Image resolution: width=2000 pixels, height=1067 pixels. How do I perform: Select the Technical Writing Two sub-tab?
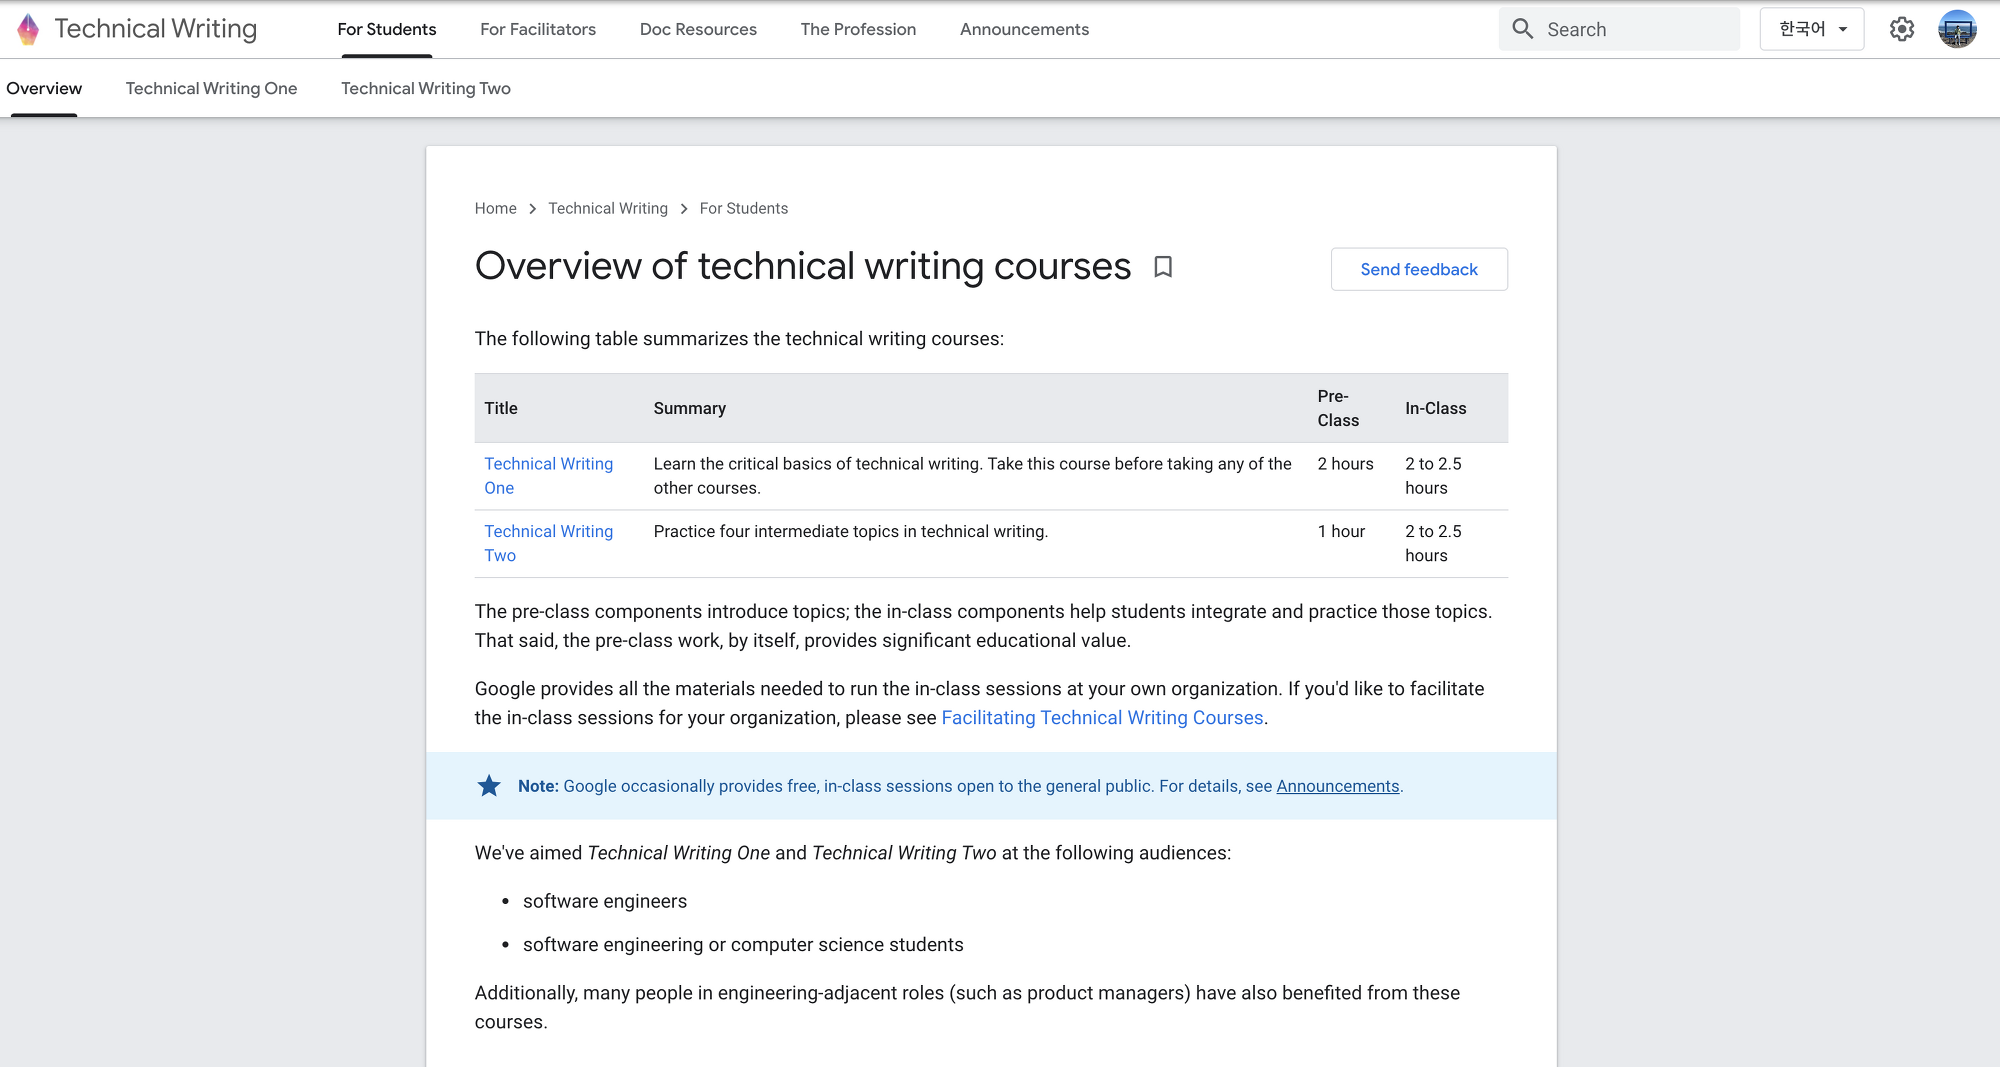click(426, 88)
